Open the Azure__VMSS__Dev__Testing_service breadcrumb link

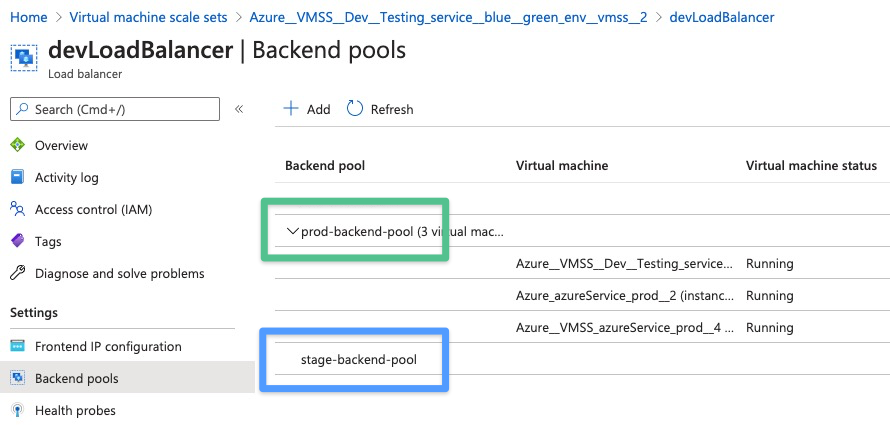(448, 18)
